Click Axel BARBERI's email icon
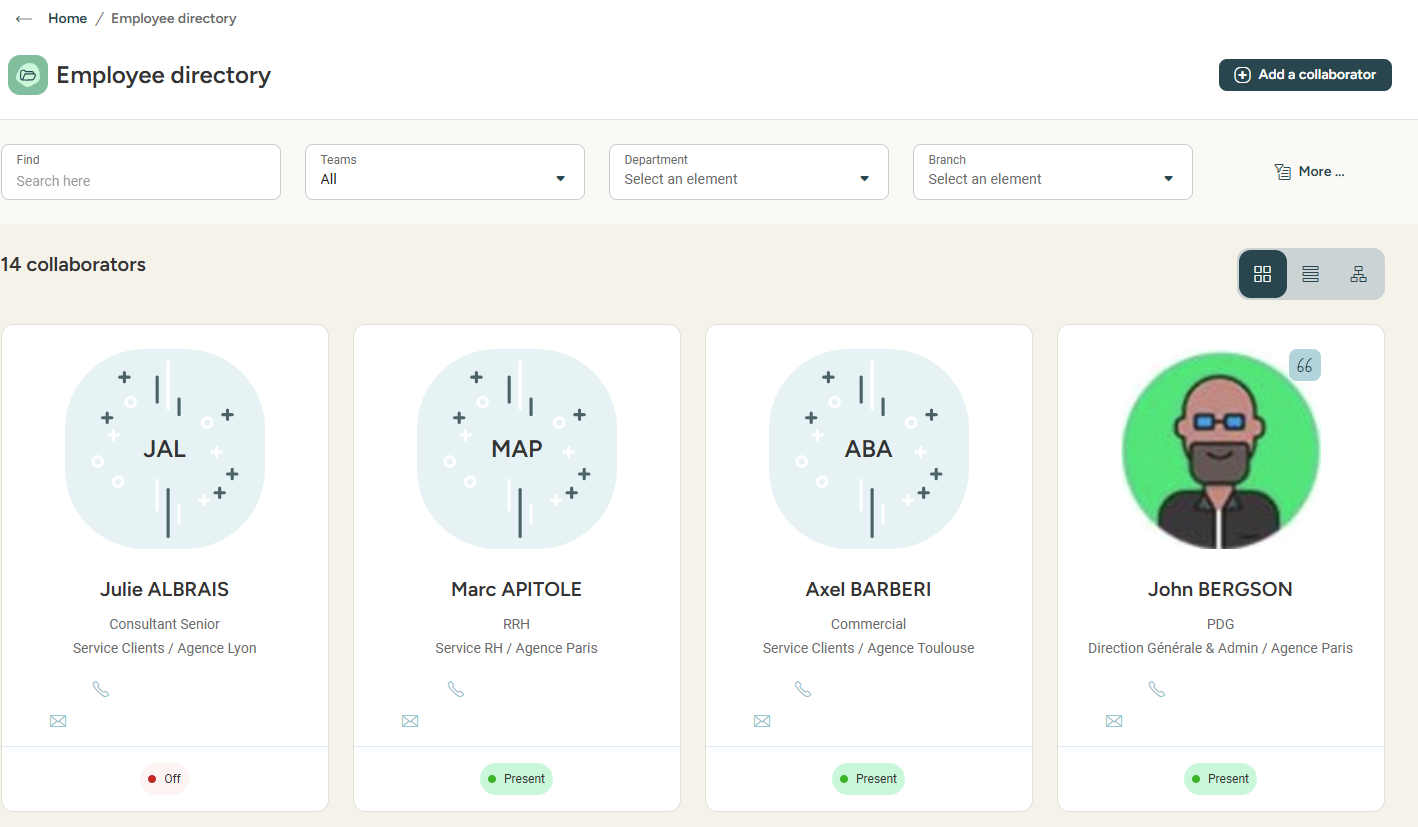This screenshot has width=1418, height=827. [762, 721]
